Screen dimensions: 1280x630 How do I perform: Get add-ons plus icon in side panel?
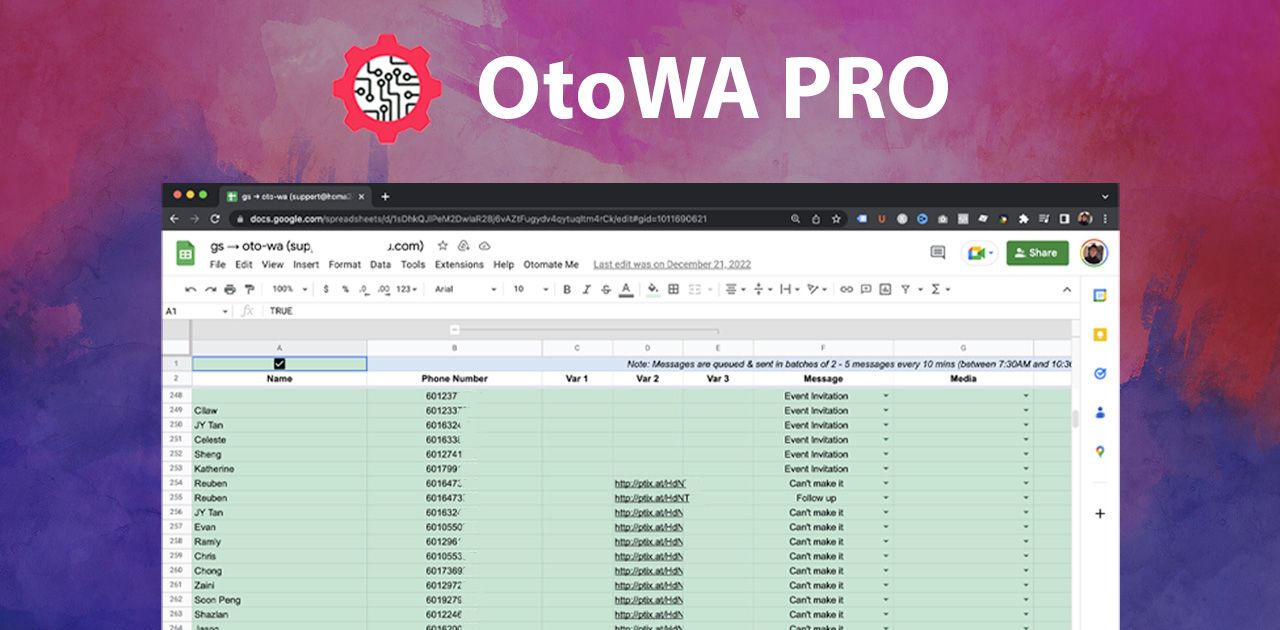[1100, 513]
